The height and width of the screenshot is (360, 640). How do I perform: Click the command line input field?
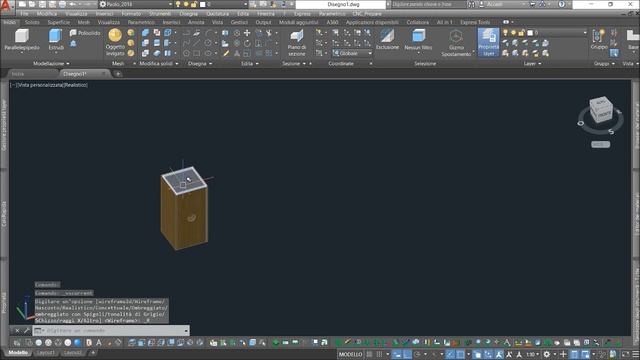pos(112,330)
